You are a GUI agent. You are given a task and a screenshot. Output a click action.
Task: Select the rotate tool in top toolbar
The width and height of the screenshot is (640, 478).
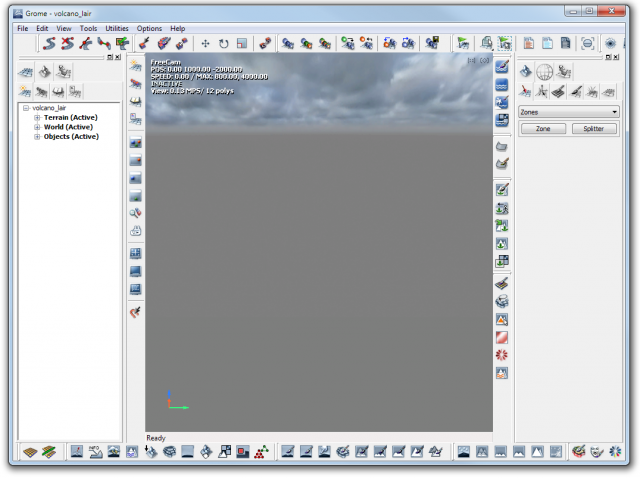pyautogui.click(x=224, y=44)
